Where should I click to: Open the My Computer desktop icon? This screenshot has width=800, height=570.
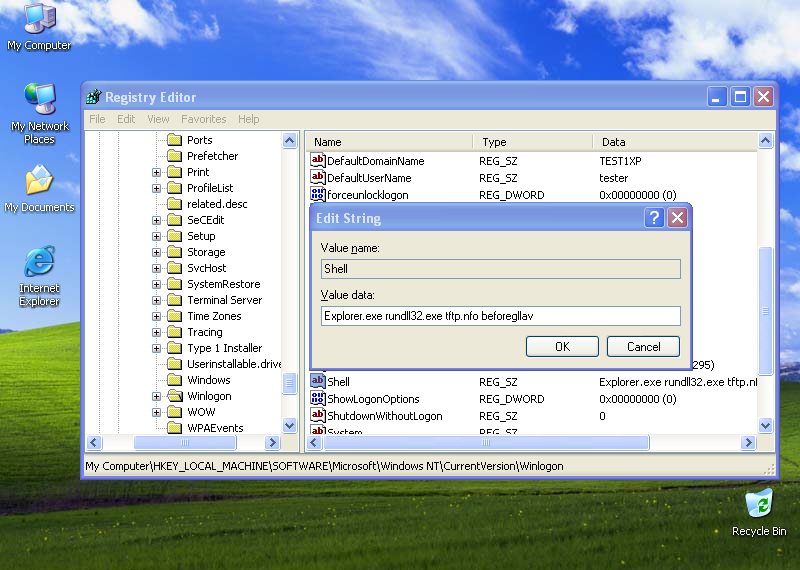[39, 26]
